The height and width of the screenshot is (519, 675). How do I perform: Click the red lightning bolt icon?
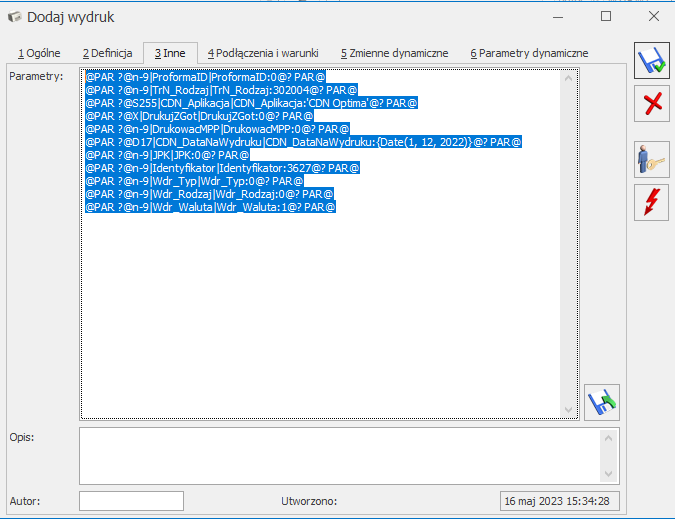(652, 202)
